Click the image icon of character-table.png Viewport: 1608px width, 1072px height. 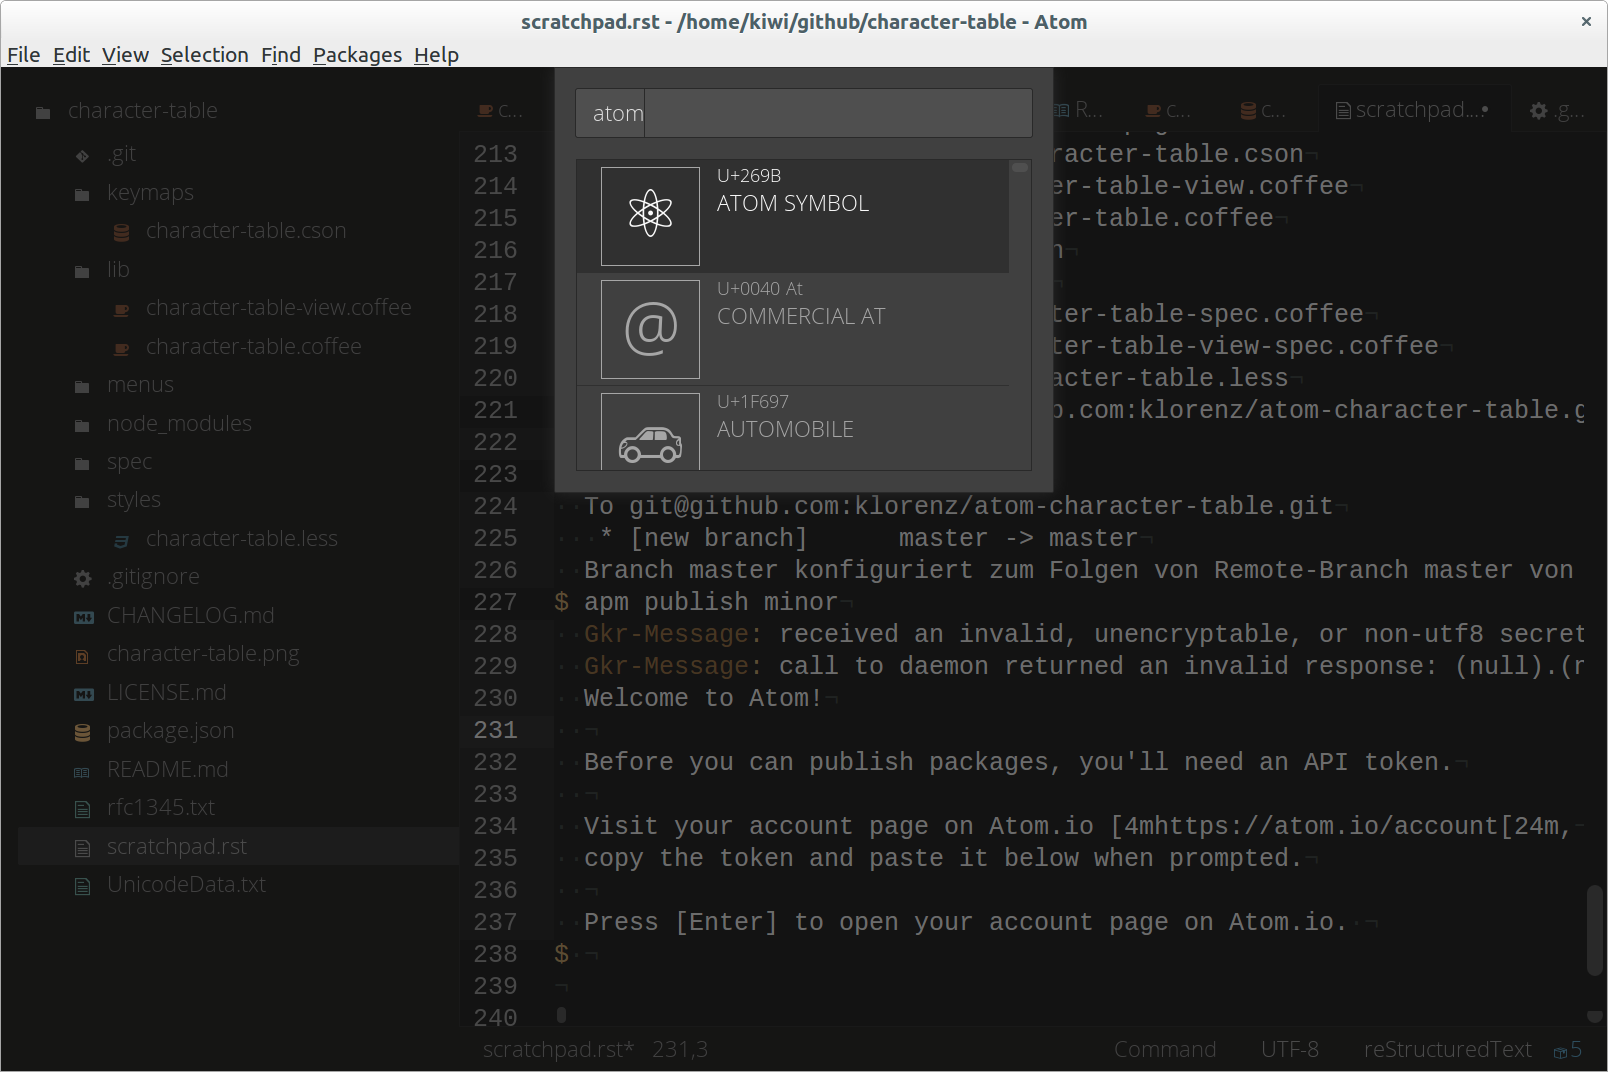(x=83, y=656)
